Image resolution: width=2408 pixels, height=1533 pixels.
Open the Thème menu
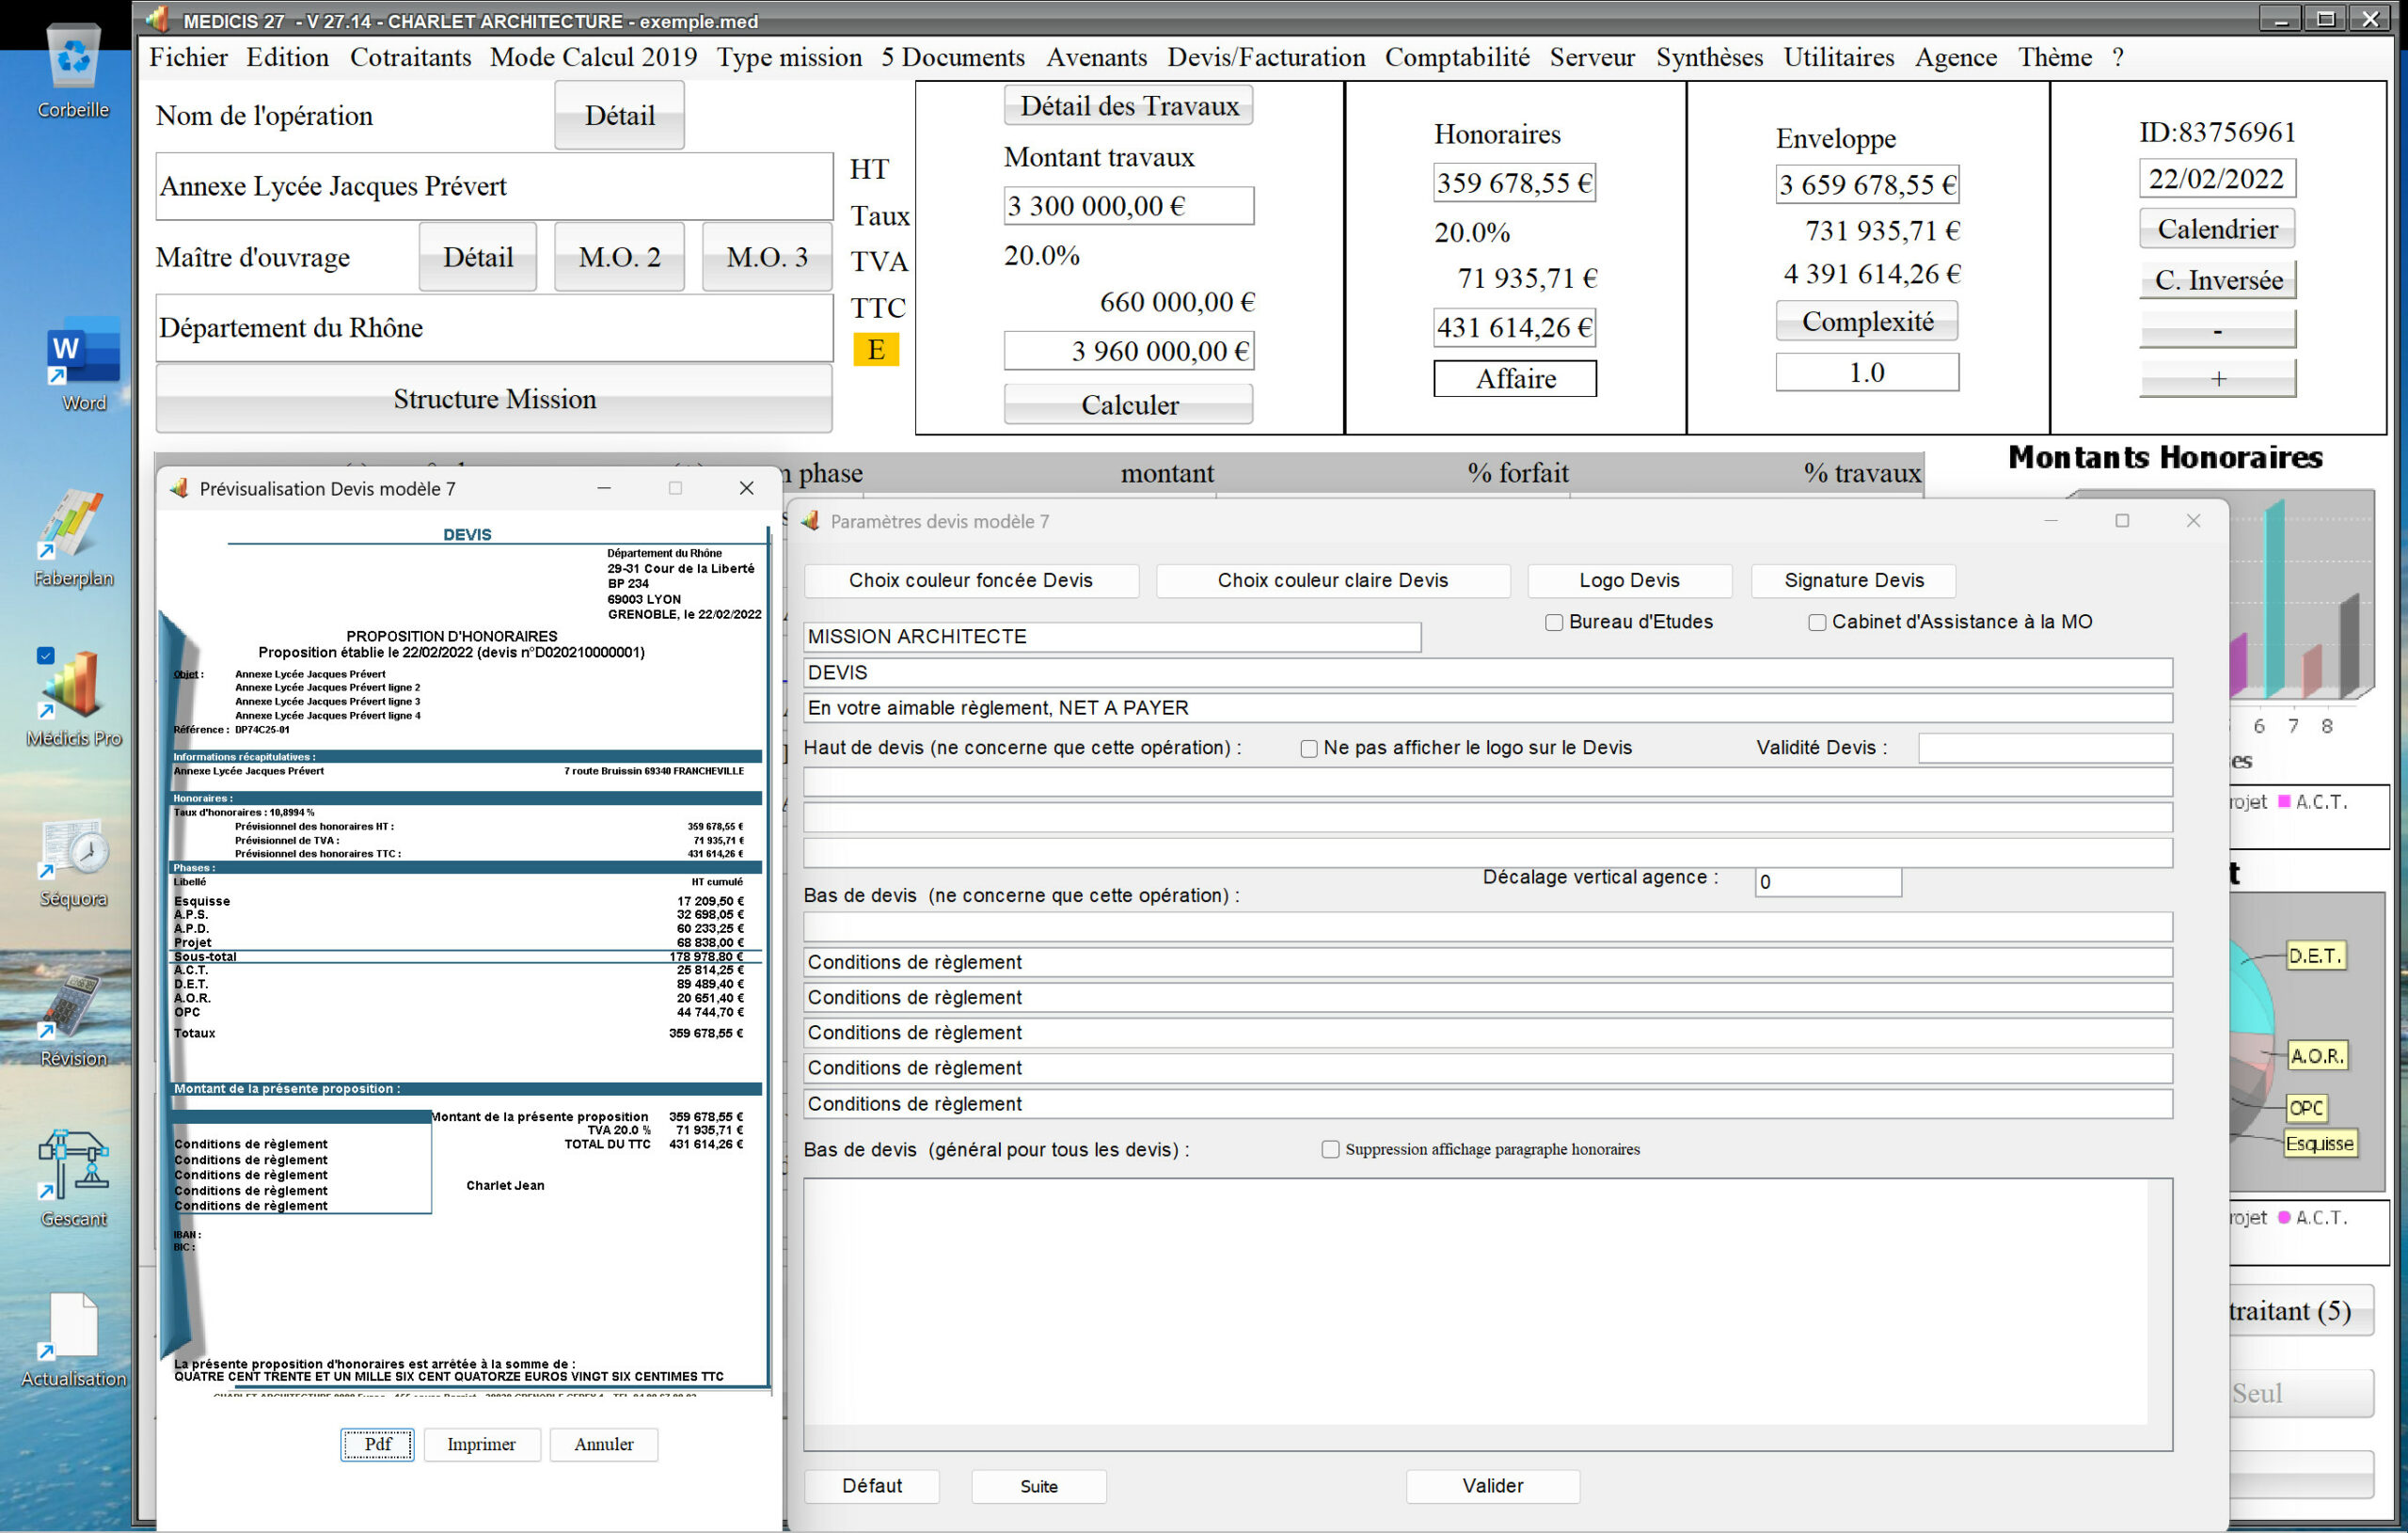click(x=2054, y=57)
